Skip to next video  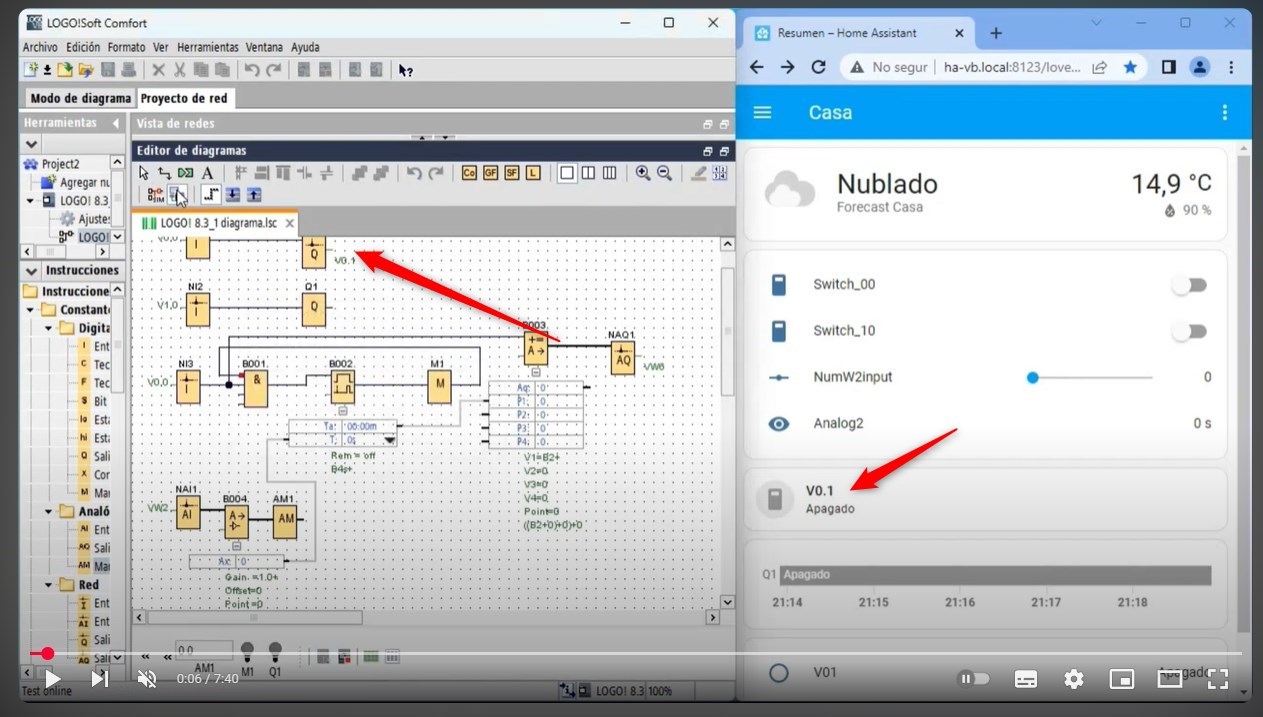[100, 679]
